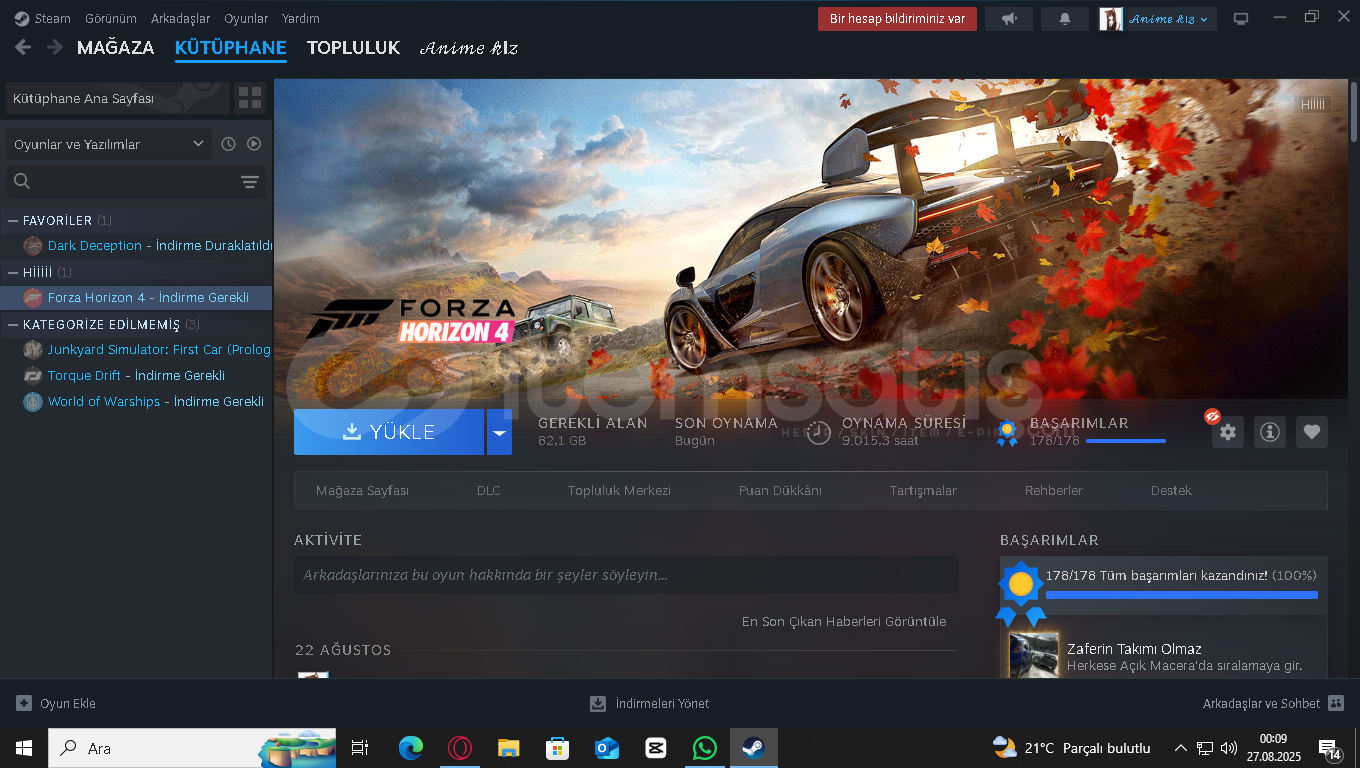This screenshot has height=768, width=1360.
Task: Open the Topluluk Merkezi link
Action: tap(619, 491)
